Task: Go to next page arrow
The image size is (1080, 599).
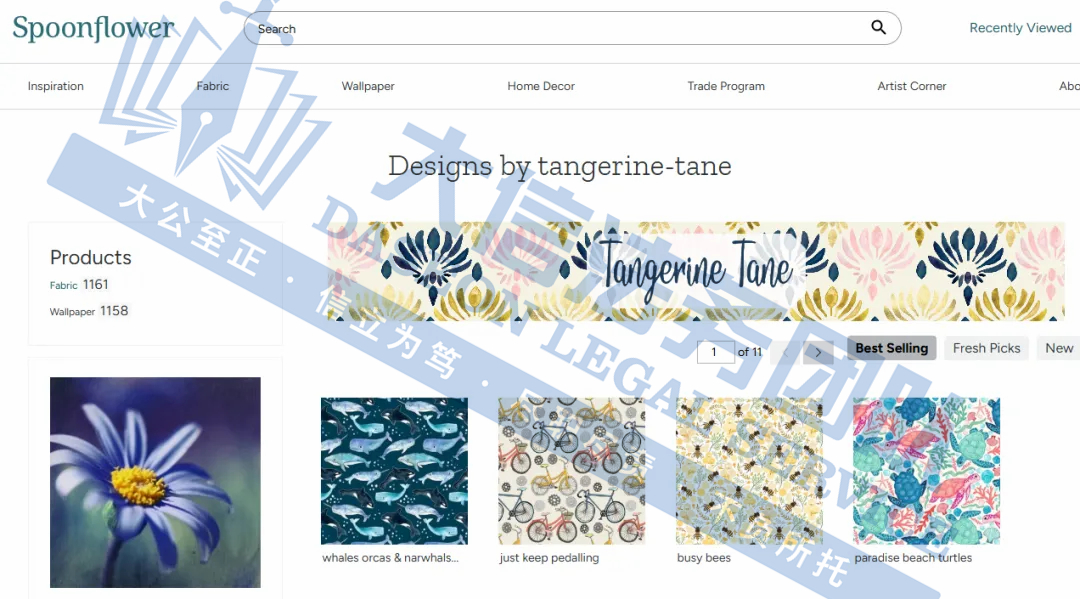Action: [818, 352]
